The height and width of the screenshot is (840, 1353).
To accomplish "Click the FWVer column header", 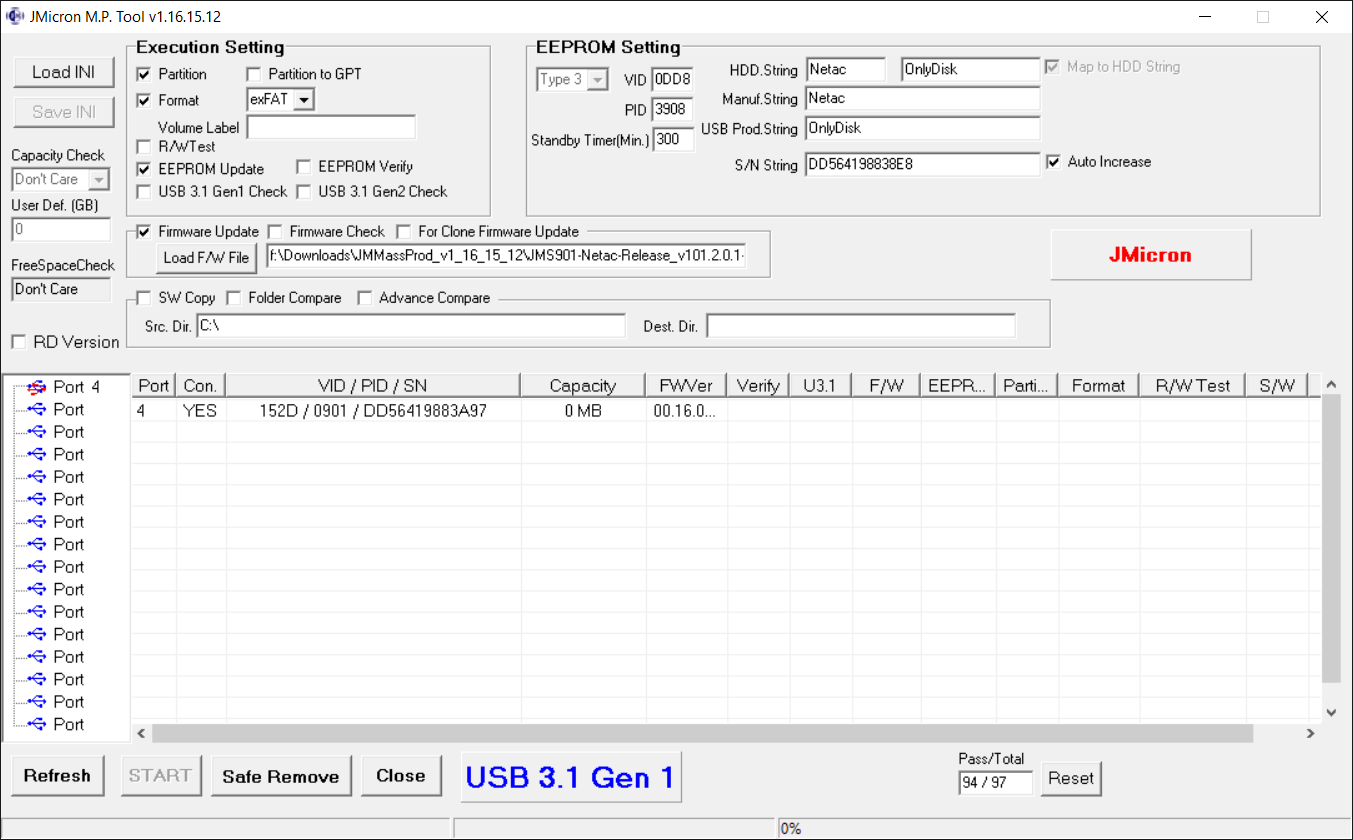I will pyautogui.click(x=685, y=385).
